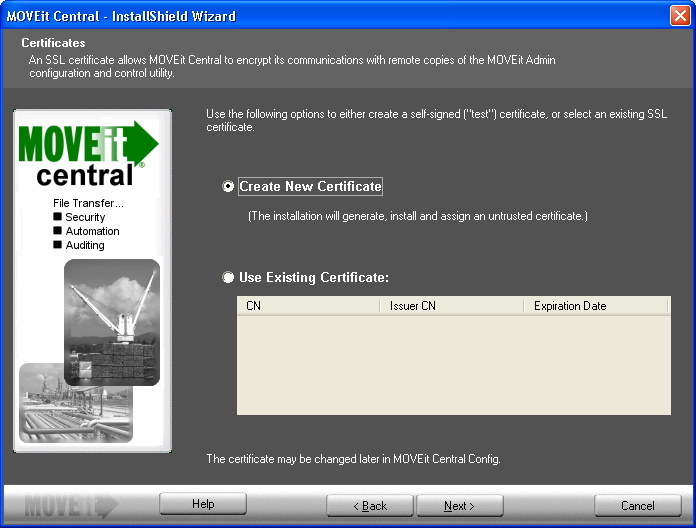Click the MOVEit central logo image
This screenshot has height=528, width=696.
tap(88, 154)
